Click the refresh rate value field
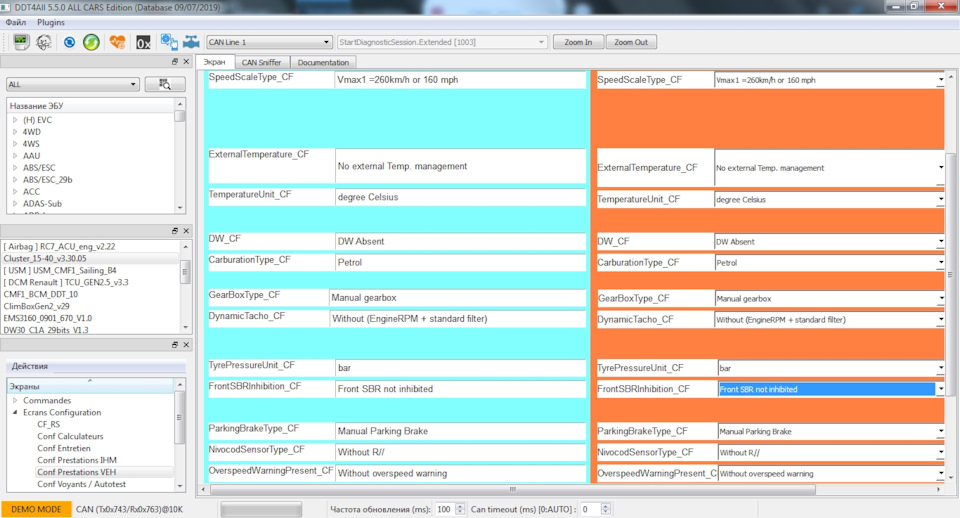The width and height of the screenshot is (960, 518). [x=444, y=509]
